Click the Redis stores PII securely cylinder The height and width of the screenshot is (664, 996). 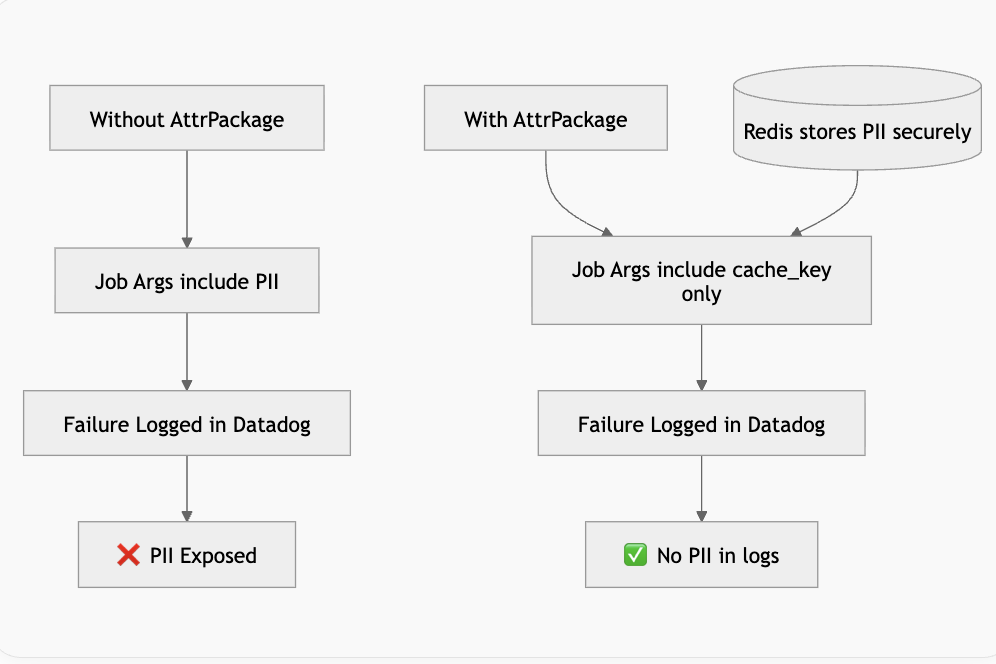click(x=857, y=131)
